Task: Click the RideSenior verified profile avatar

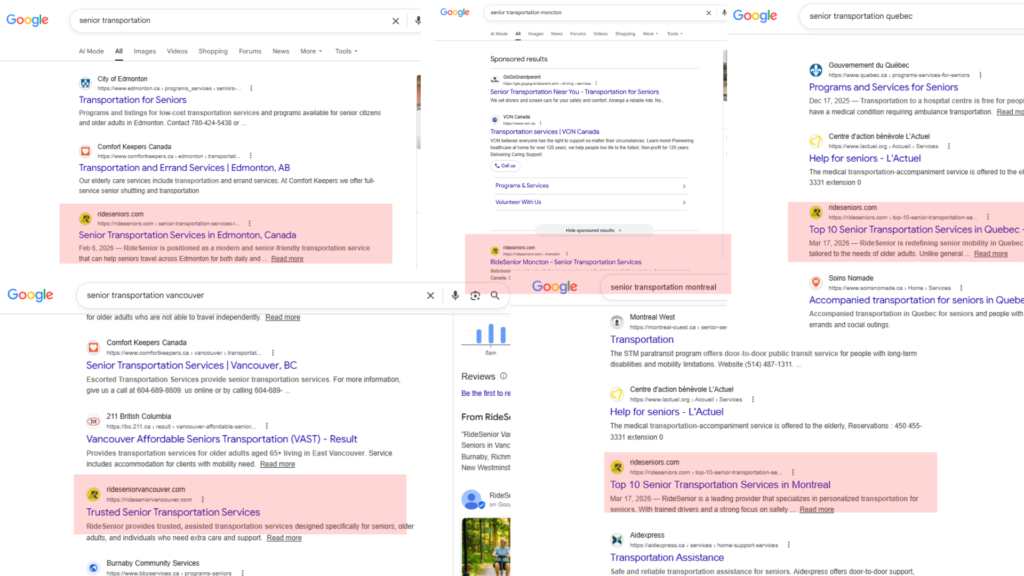Action: [472, 500]
